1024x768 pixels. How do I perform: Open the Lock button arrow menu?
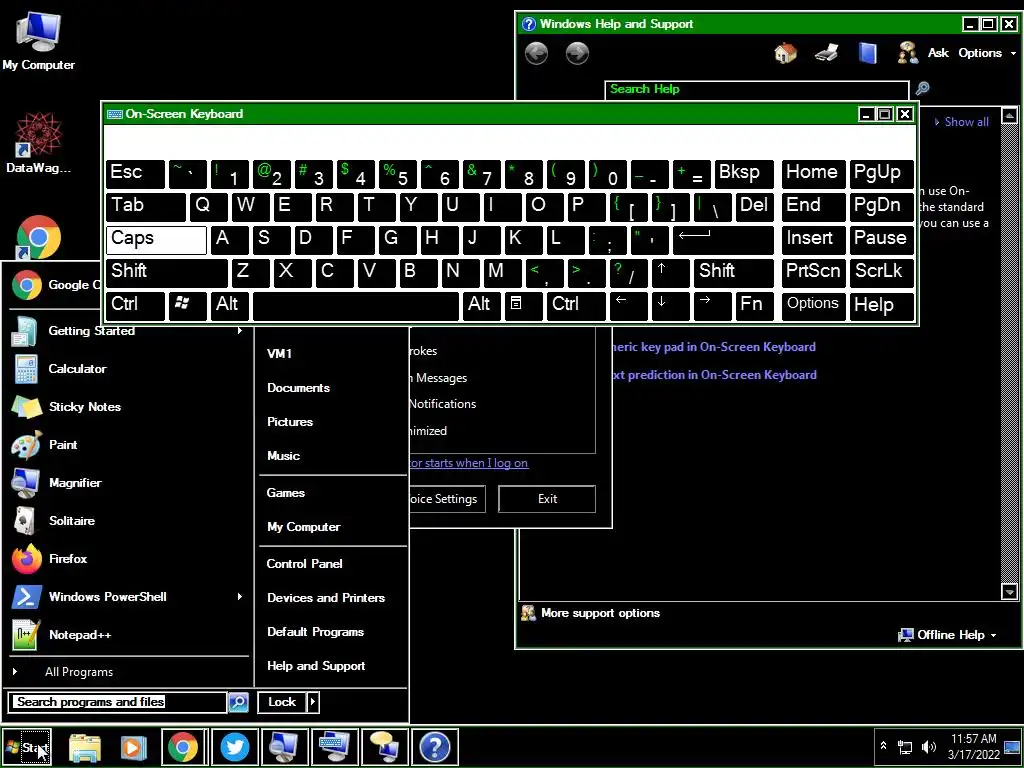pos(313,702)
